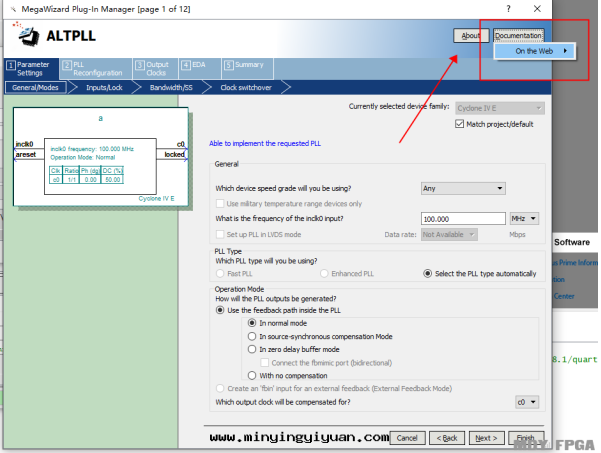Click the inclk0 frequency input field
The height and width of the screenshot is (453, 601).
point(462,218)
